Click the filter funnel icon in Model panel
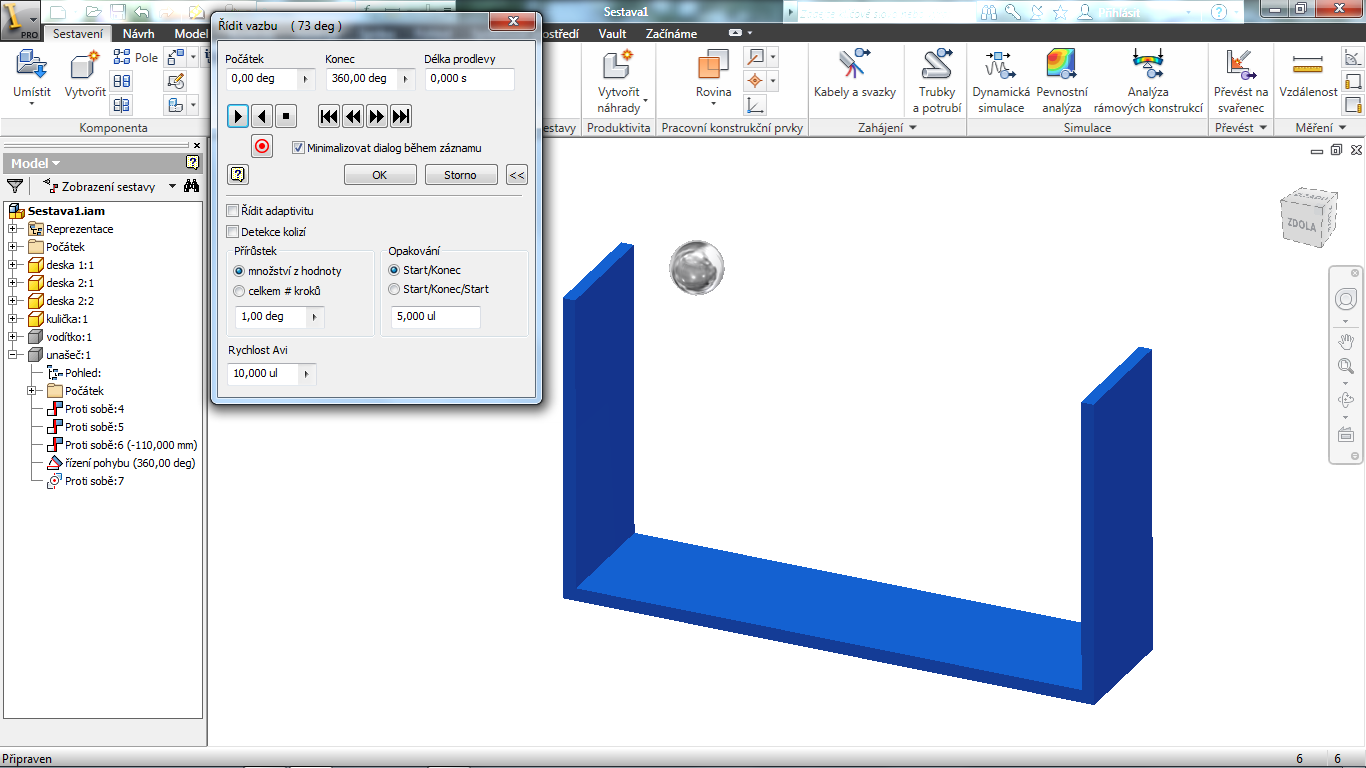 point(15,186)
